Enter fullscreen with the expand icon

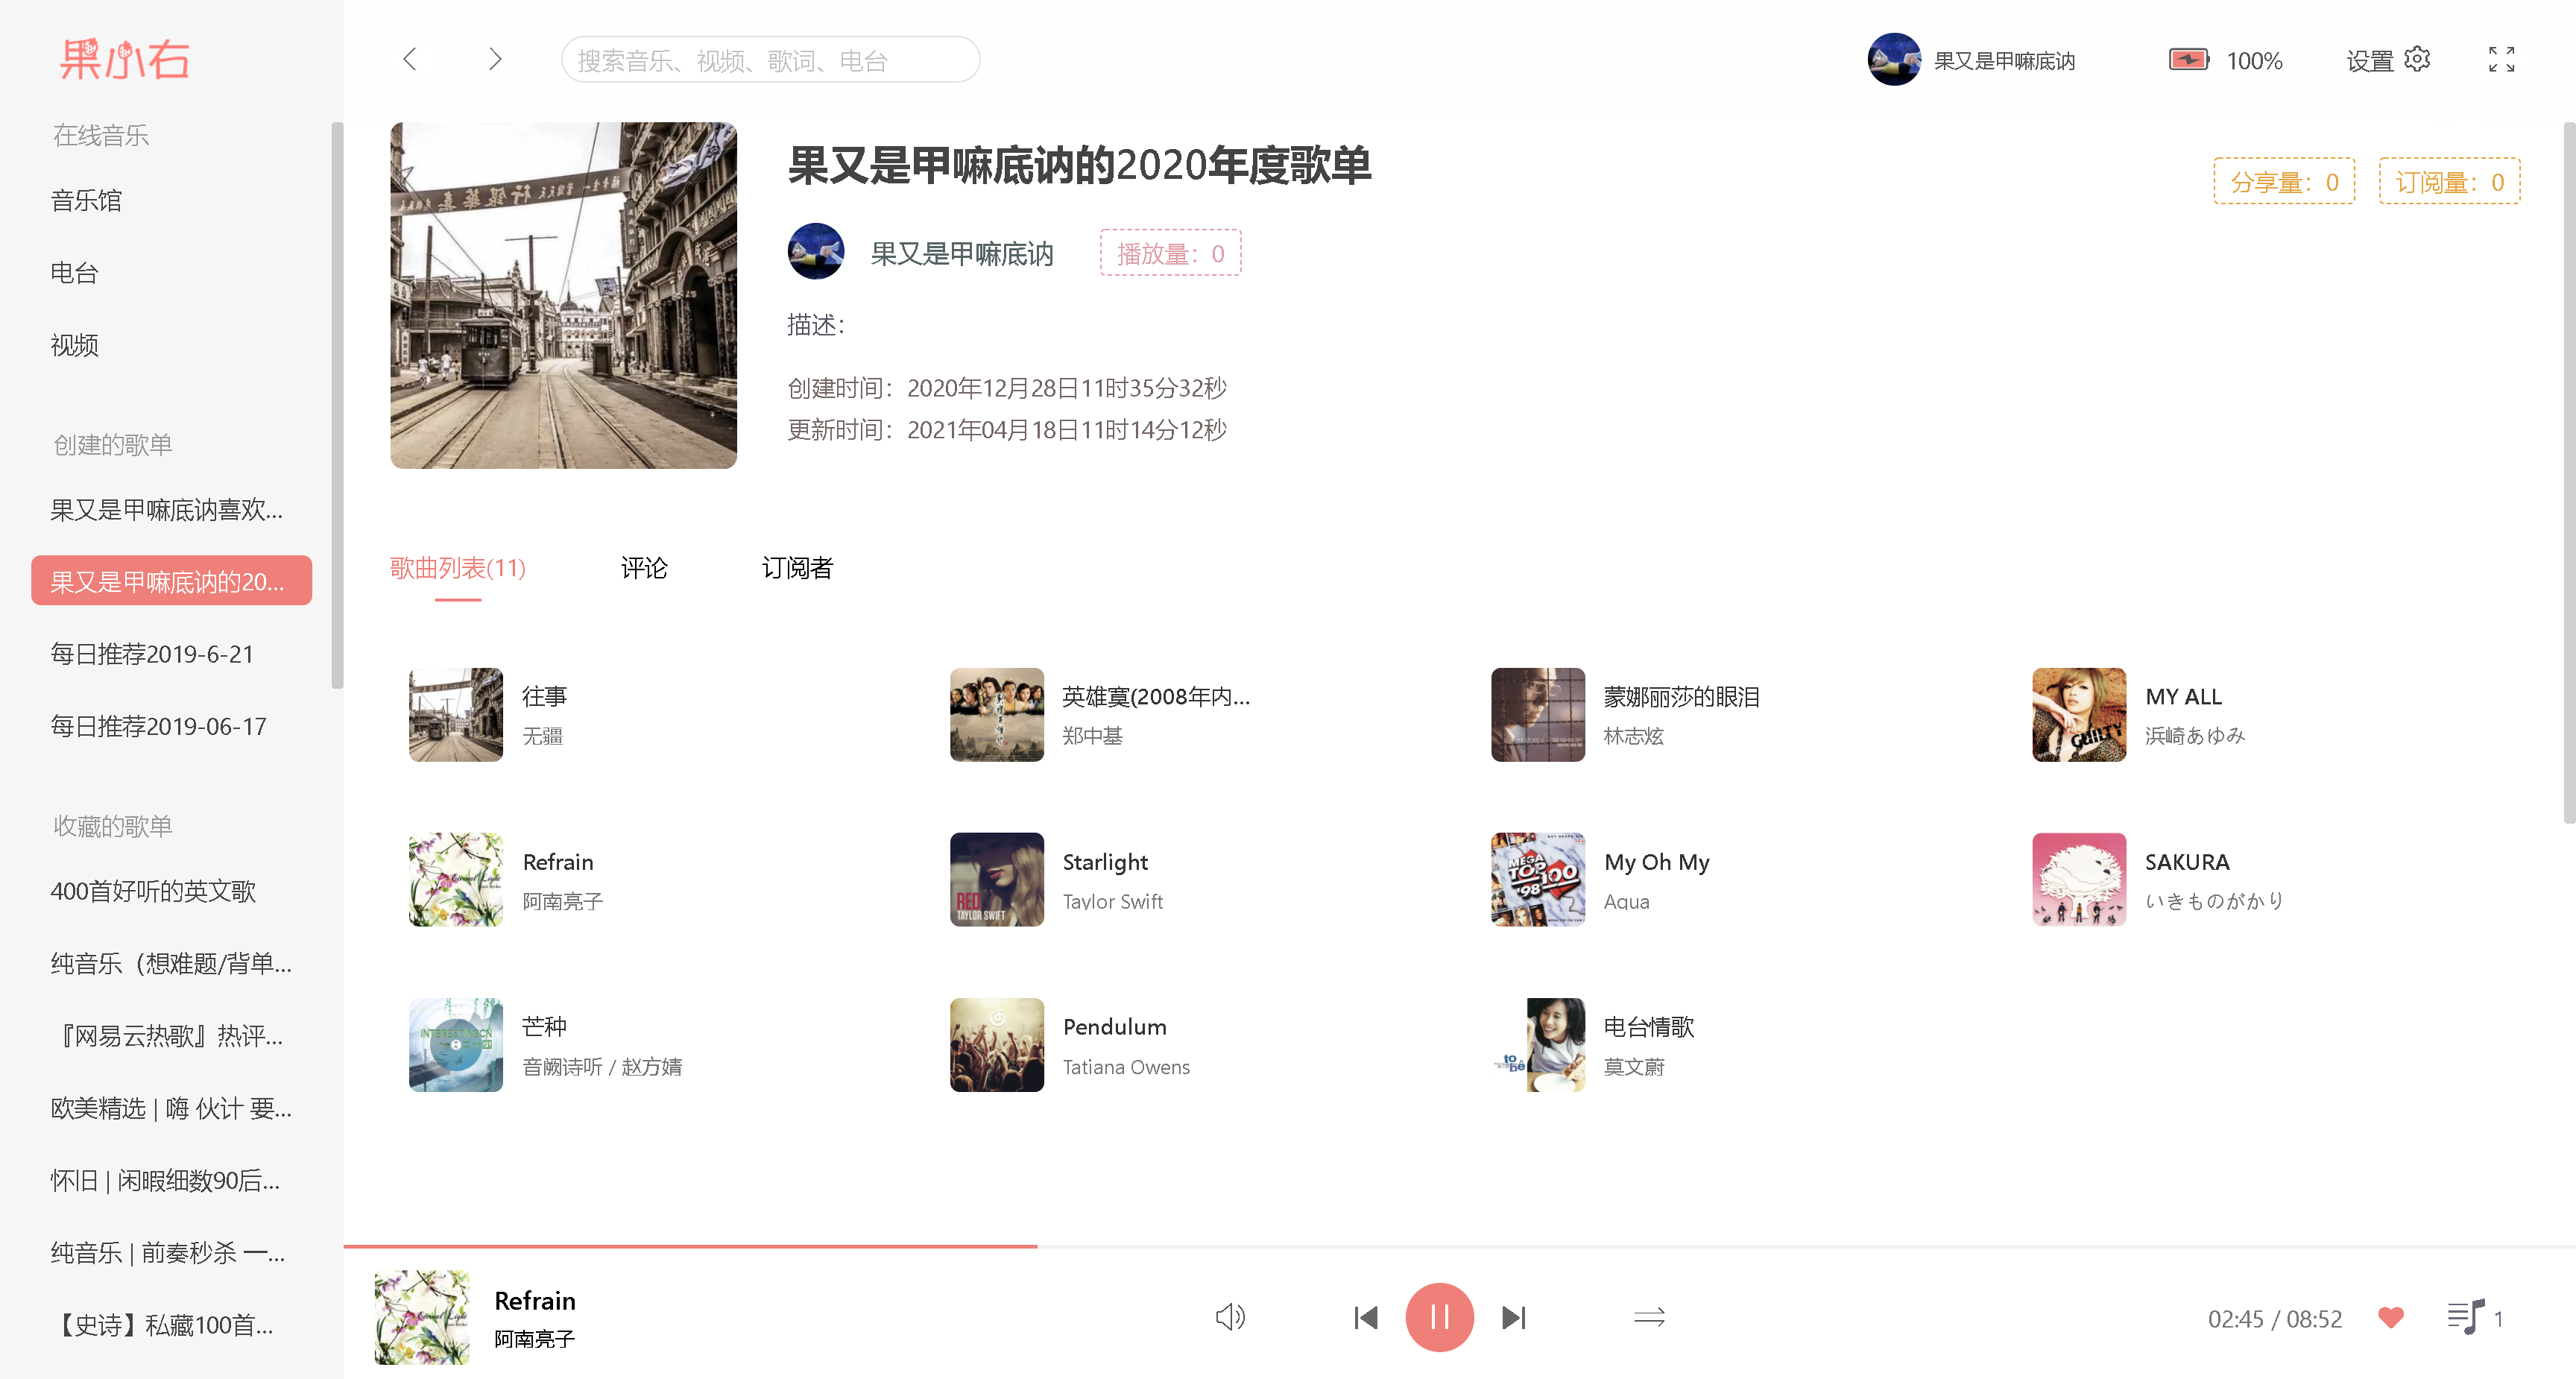(x=2501, y=59)
